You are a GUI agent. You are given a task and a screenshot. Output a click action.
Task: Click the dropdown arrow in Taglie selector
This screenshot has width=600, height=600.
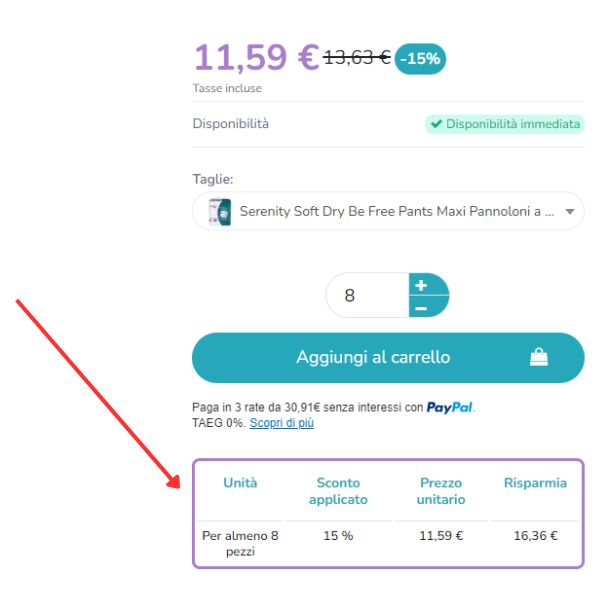569,212
